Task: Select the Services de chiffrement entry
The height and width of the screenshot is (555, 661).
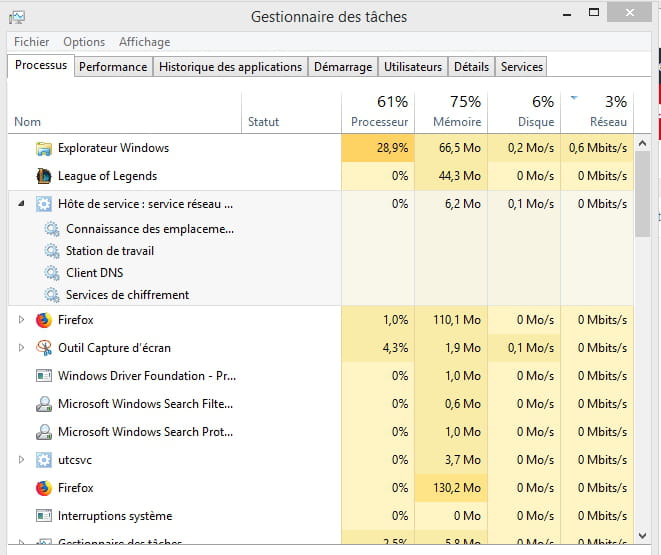Action: pyautogui.click(x=127, y=295)
